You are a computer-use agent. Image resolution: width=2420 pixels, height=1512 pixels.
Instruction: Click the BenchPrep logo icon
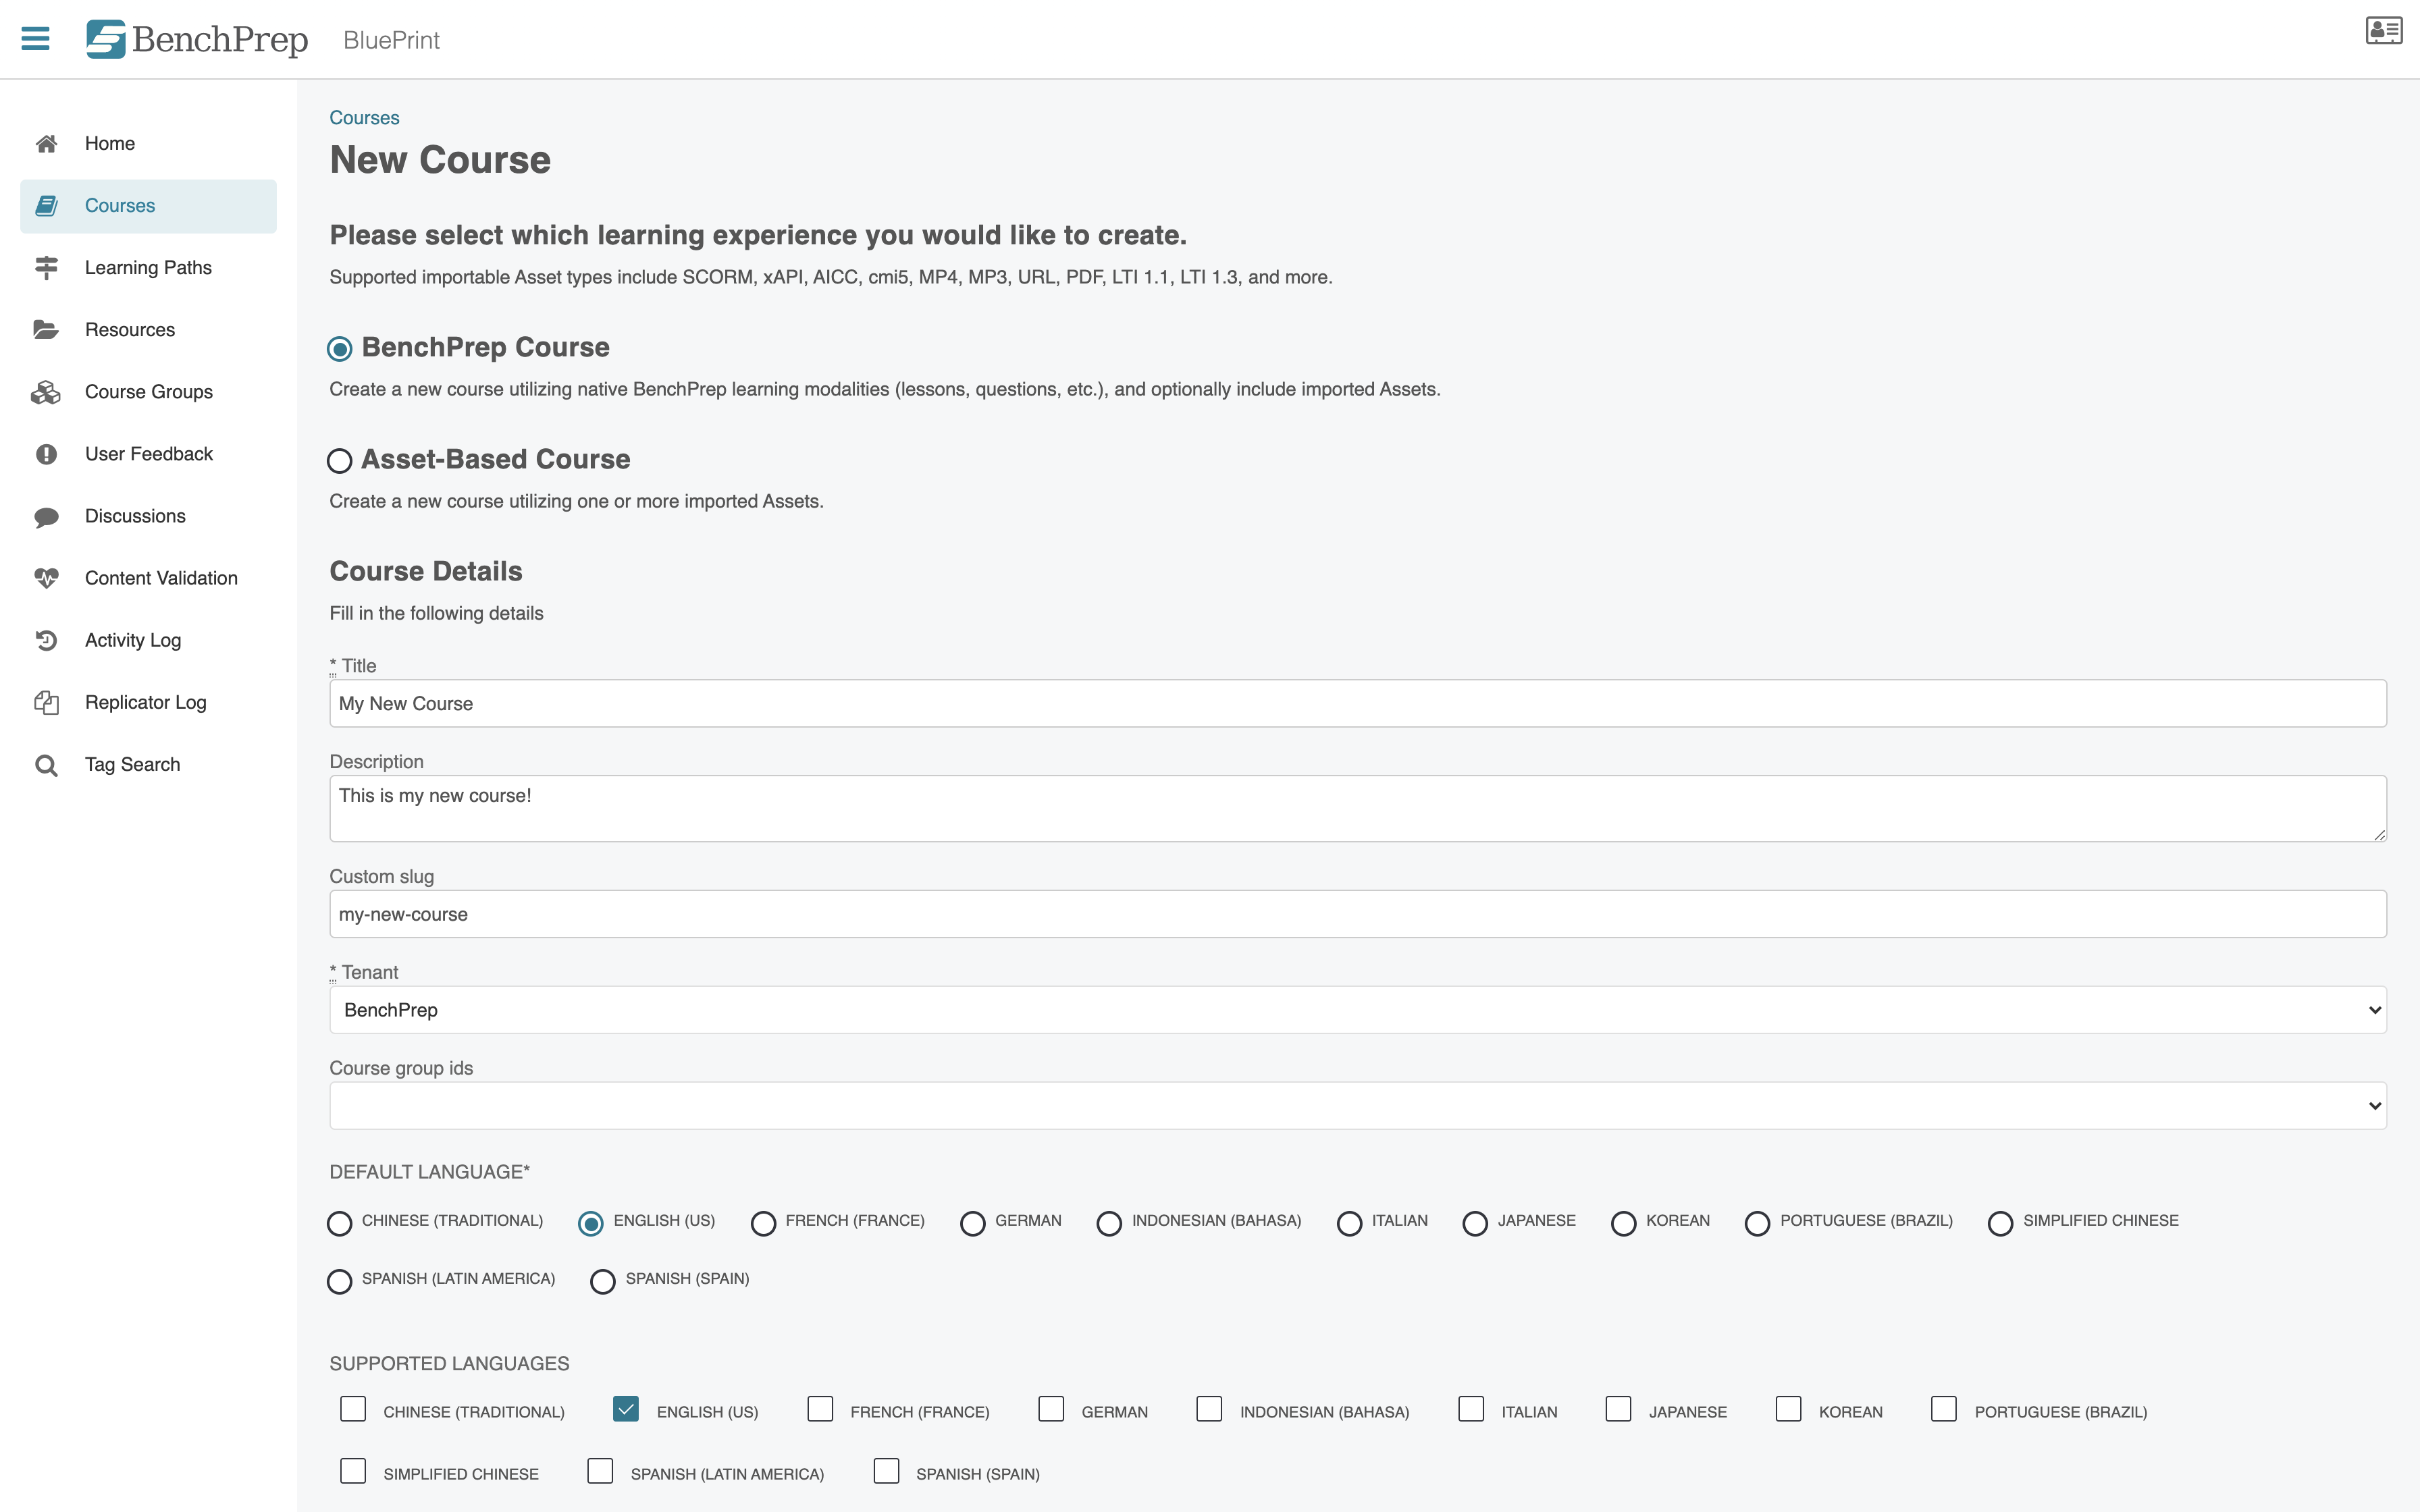click(x=105, y=39)
